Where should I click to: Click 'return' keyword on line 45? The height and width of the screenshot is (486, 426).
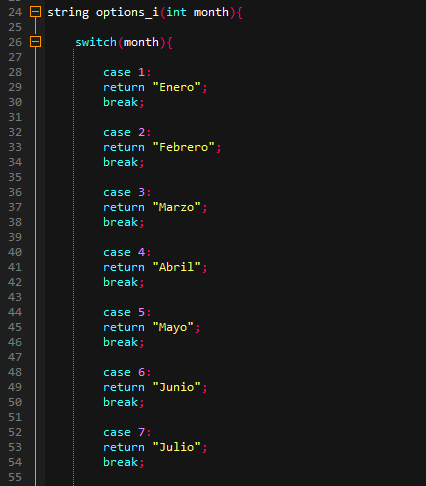click(124, 327)
